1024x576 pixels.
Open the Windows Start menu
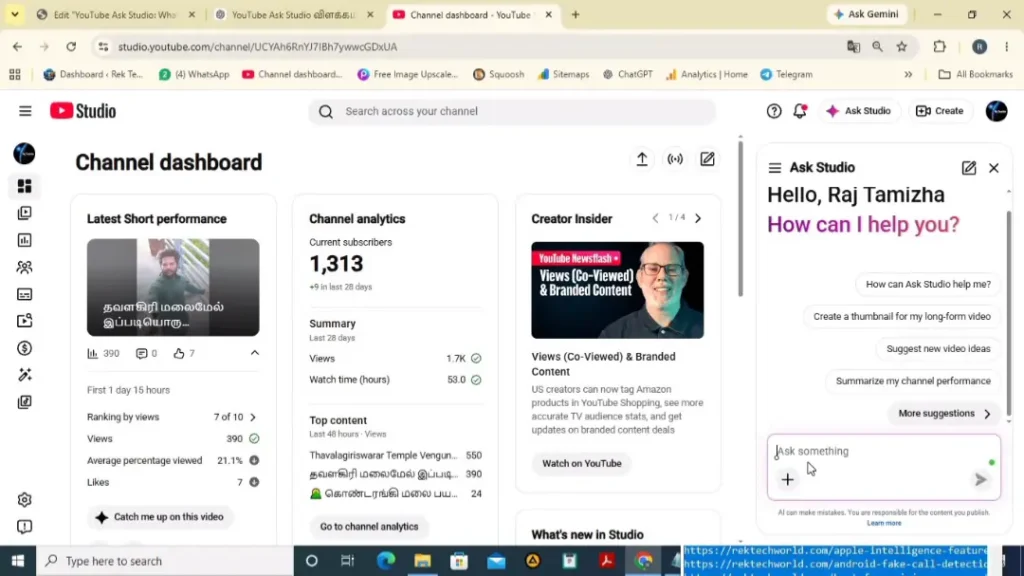pyautogui.click(x=18, y=561)
